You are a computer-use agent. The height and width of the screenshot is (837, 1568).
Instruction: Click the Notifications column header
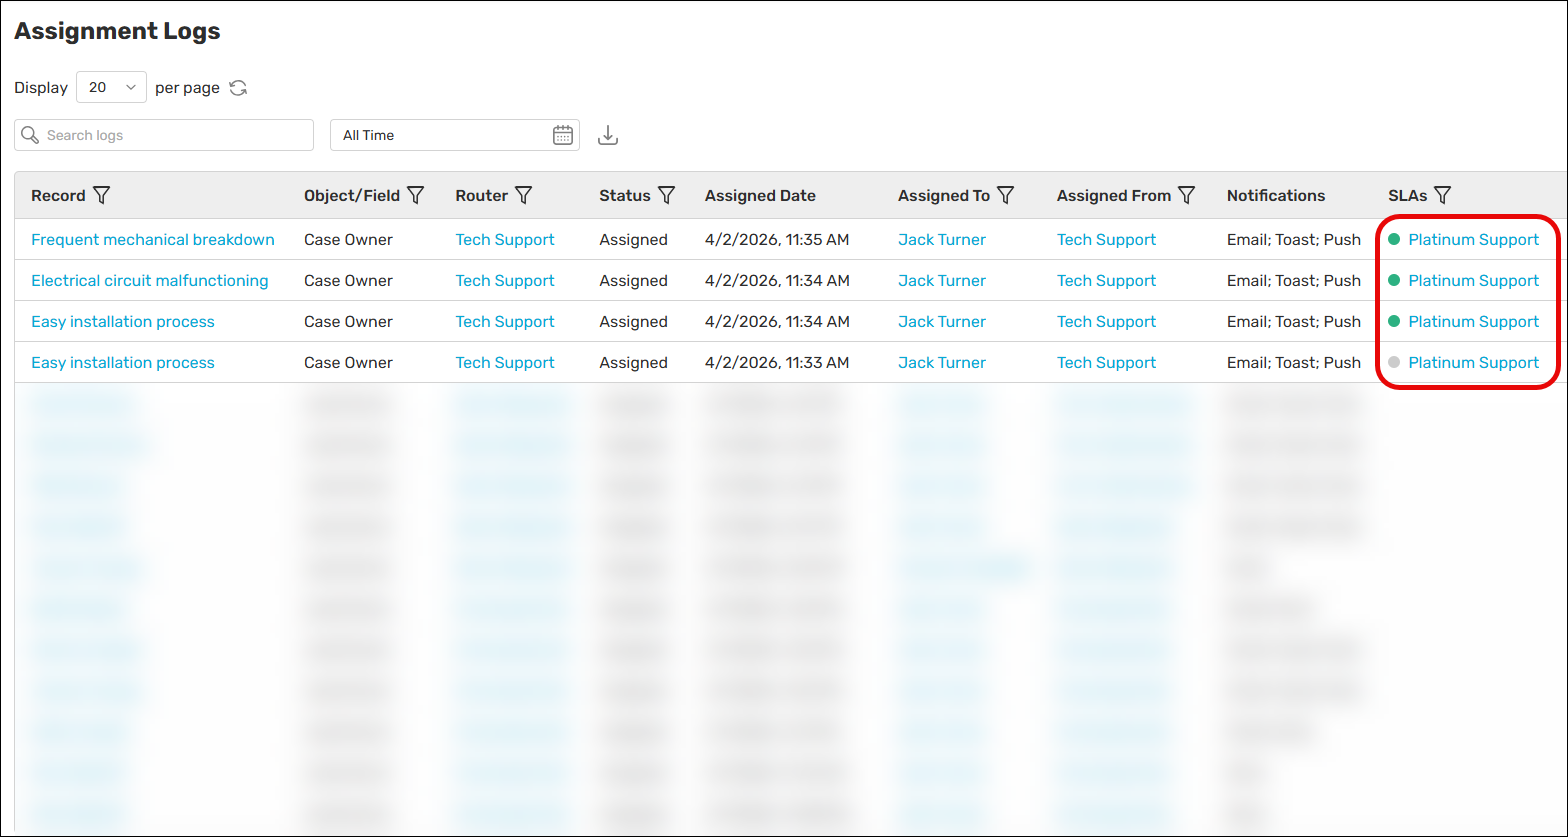tap(1275, 196)
